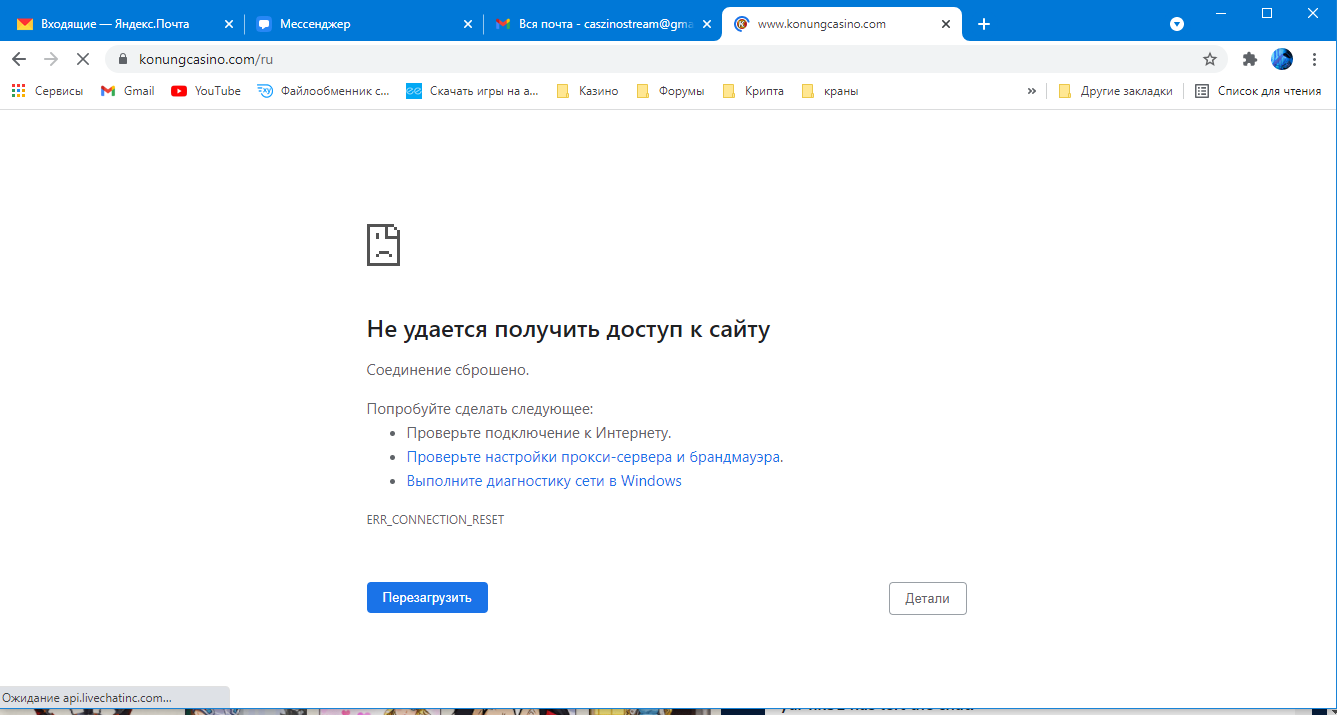Open proxy and firewall settings link
The image size is (1337, 715).
(x=594, y=457)
